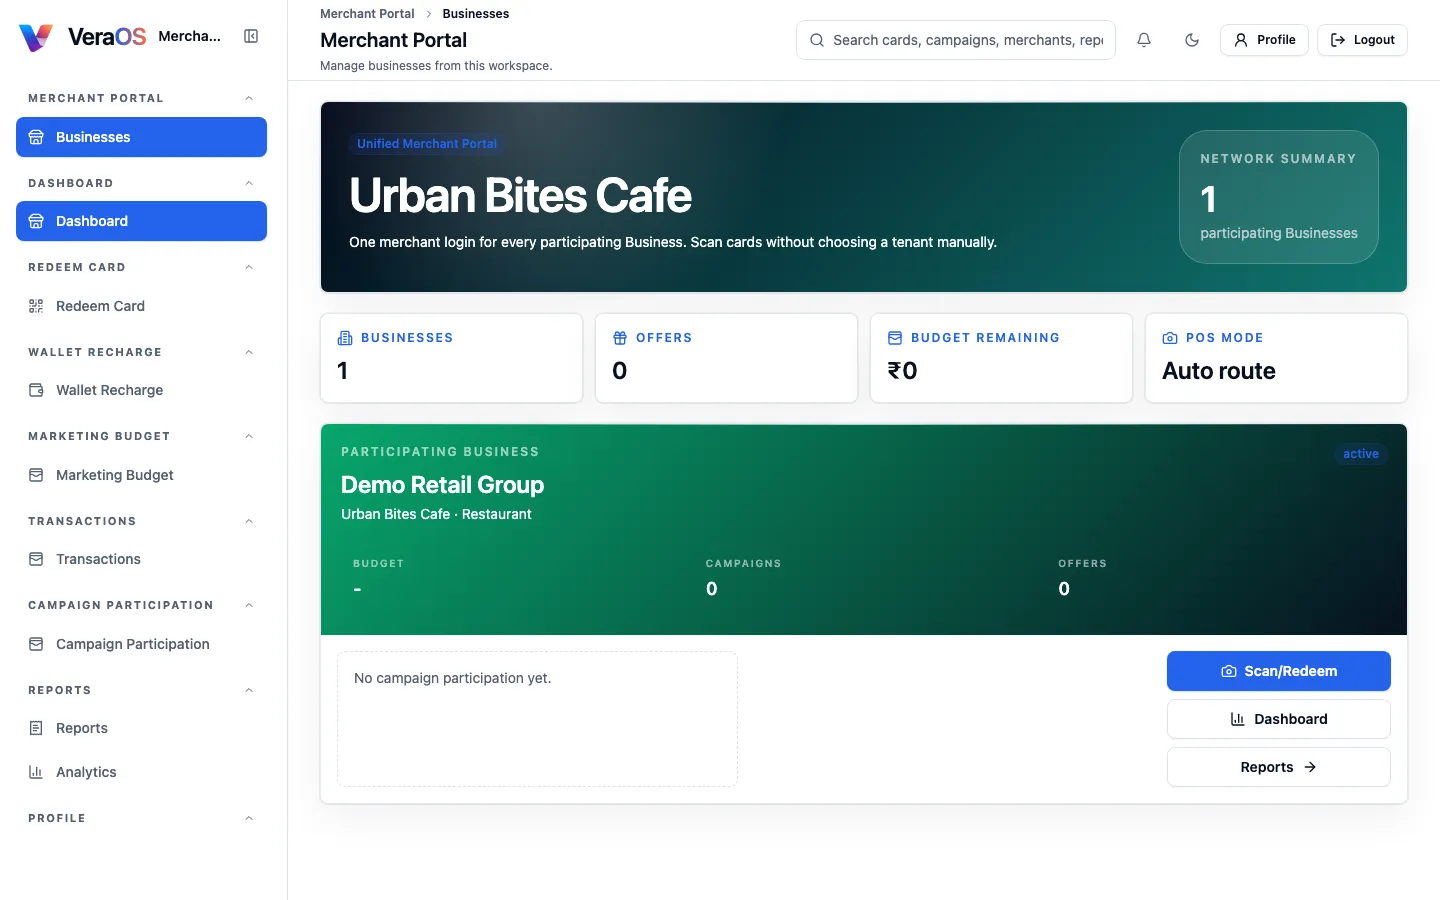Viewport: 1440px width, 900px height.
Task: Collapse the PROFILE section chevron
Action: (249, 818)
